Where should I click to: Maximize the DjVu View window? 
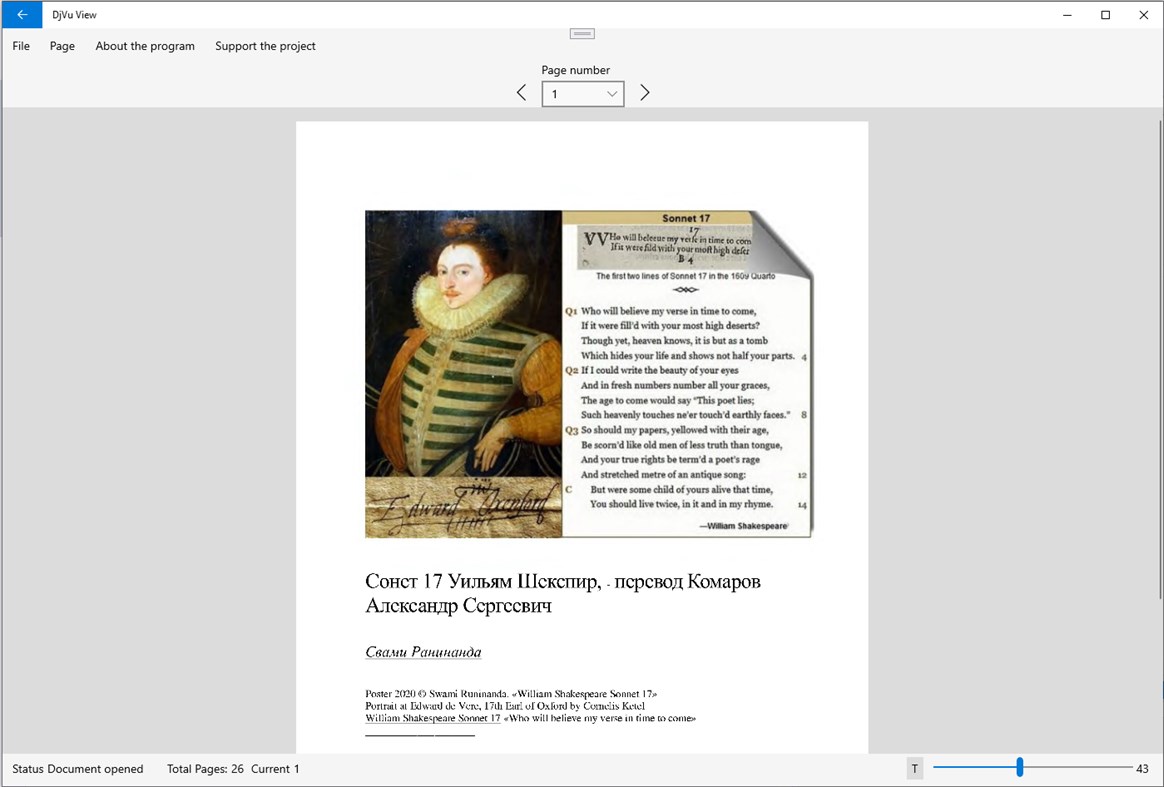pos(1105,15)
